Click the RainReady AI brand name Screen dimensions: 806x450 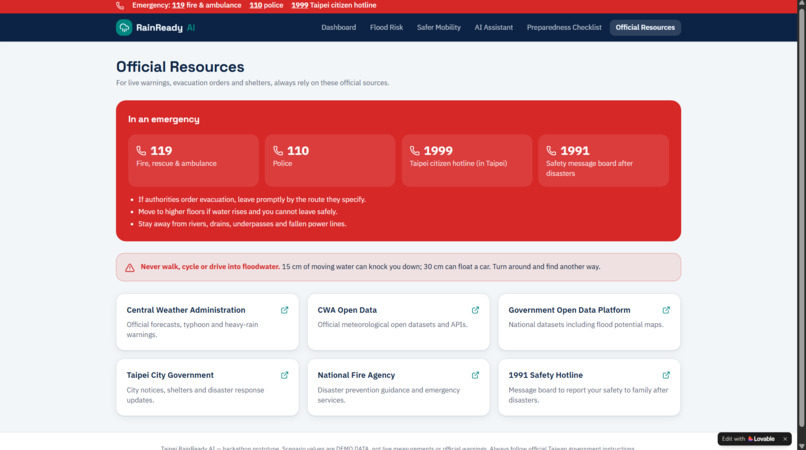point(166,28)
